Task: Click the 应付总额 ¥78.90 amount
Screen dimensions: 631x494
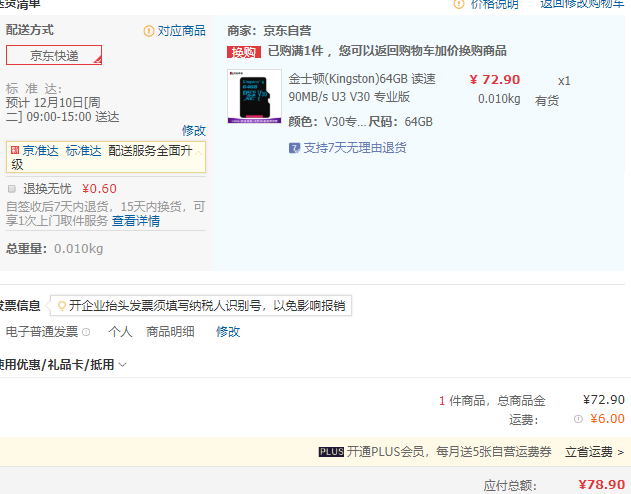Action: (601, 485)
